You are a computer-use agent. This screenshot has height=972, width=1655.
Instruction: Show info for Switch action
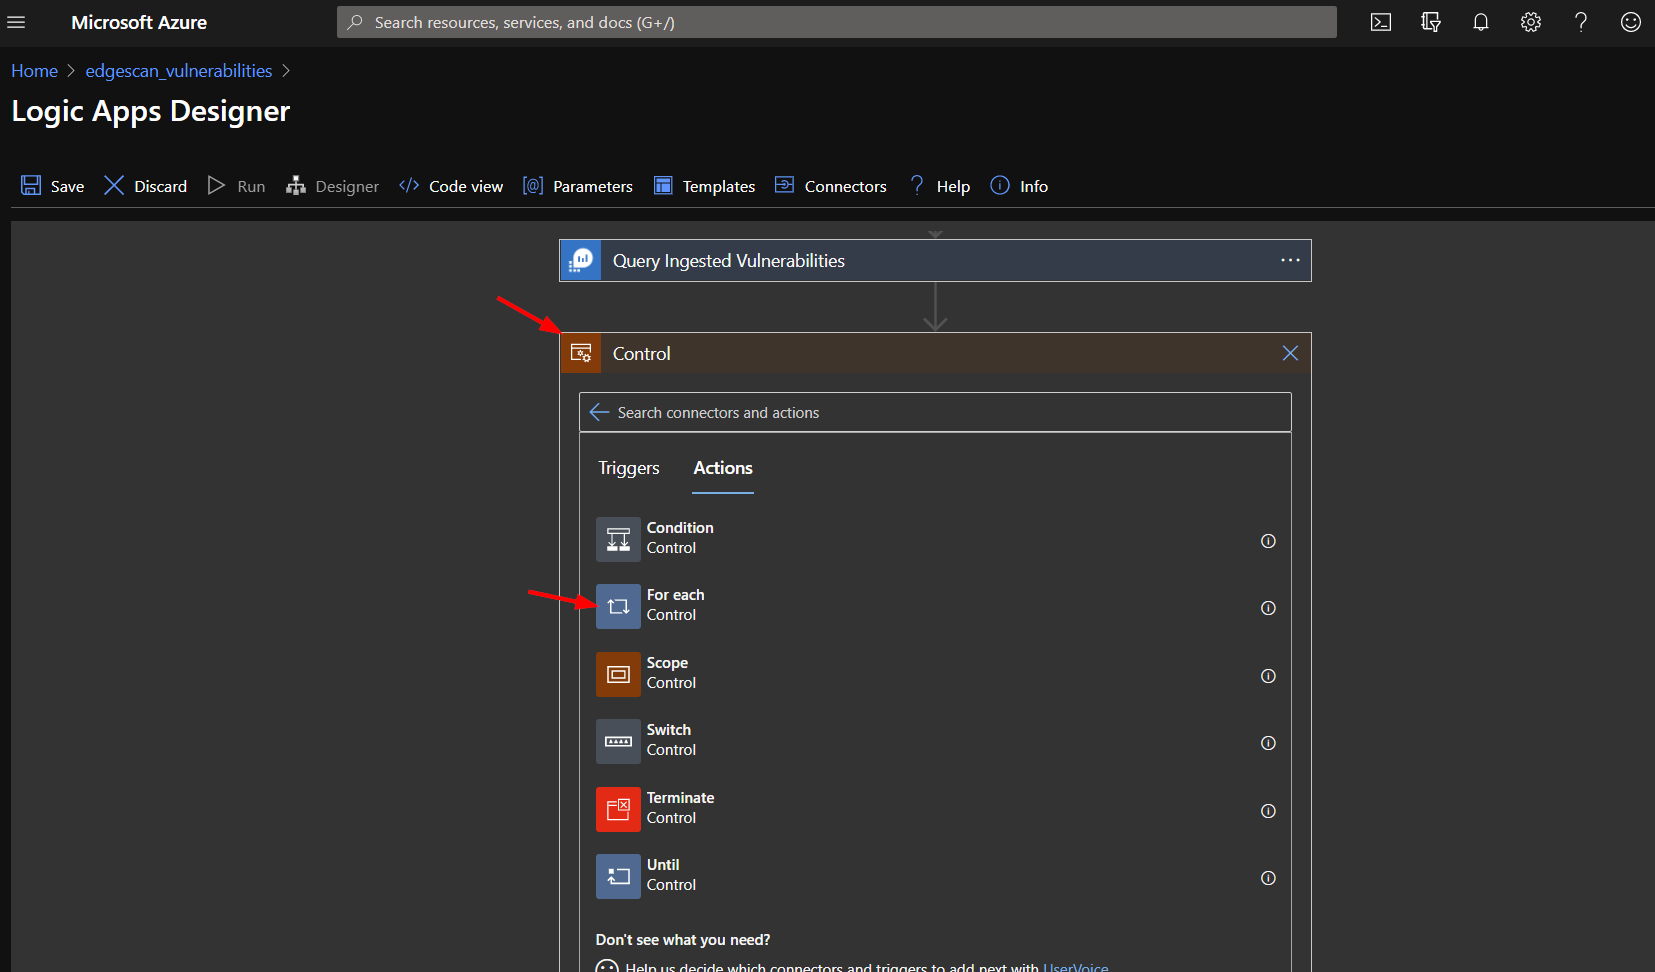(1268, 743)
